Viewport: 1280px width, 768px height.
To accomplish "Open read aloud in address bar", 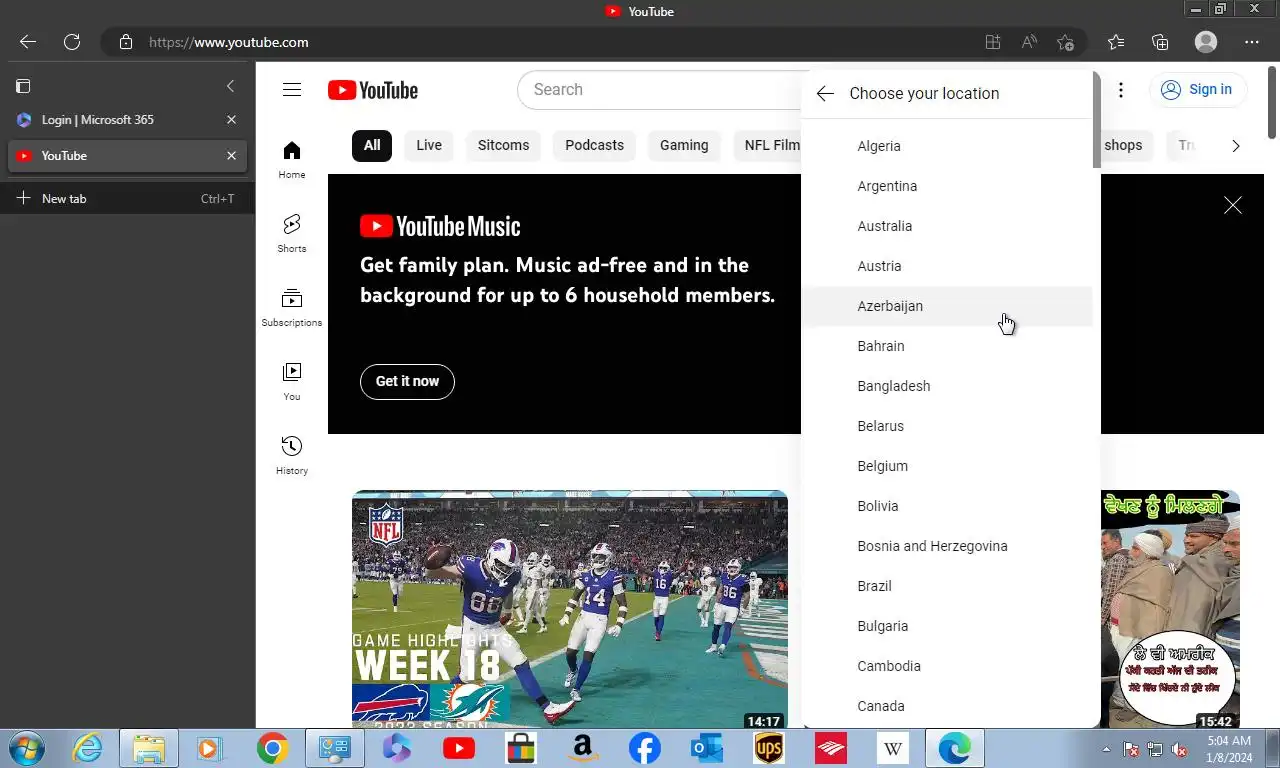I will coord(1029,42).
